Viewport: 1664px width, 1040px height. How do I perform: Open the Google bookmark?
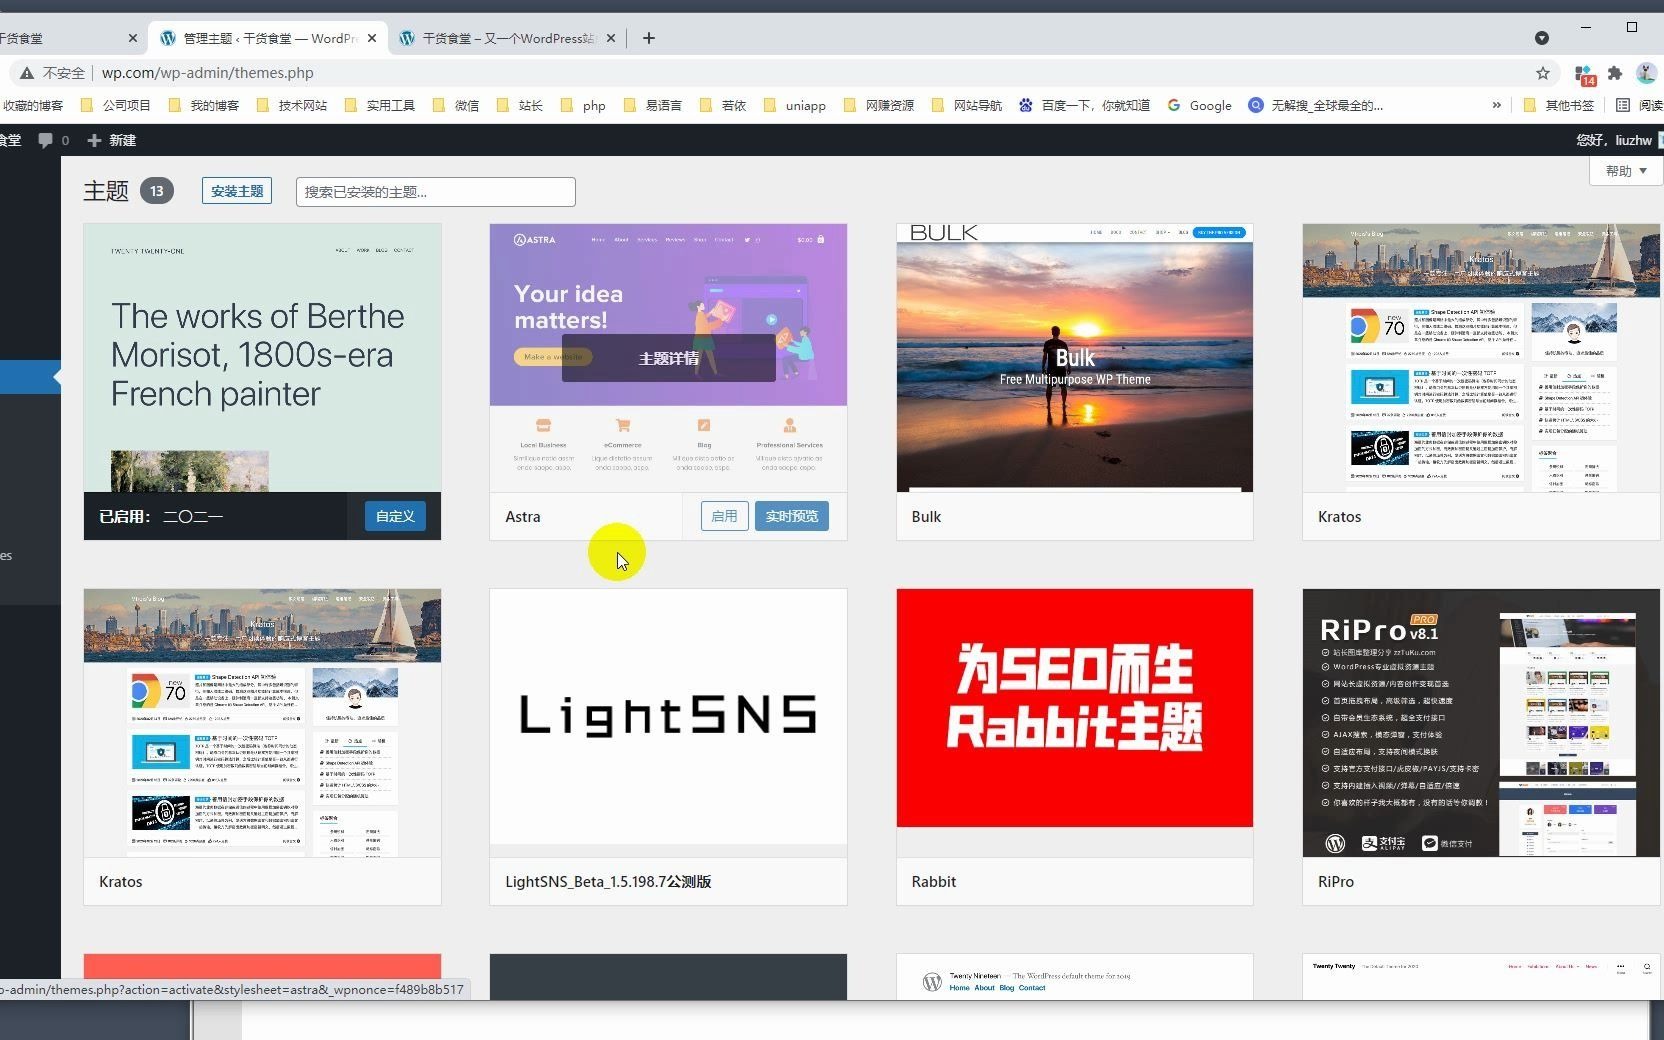tap(1200, 105)
